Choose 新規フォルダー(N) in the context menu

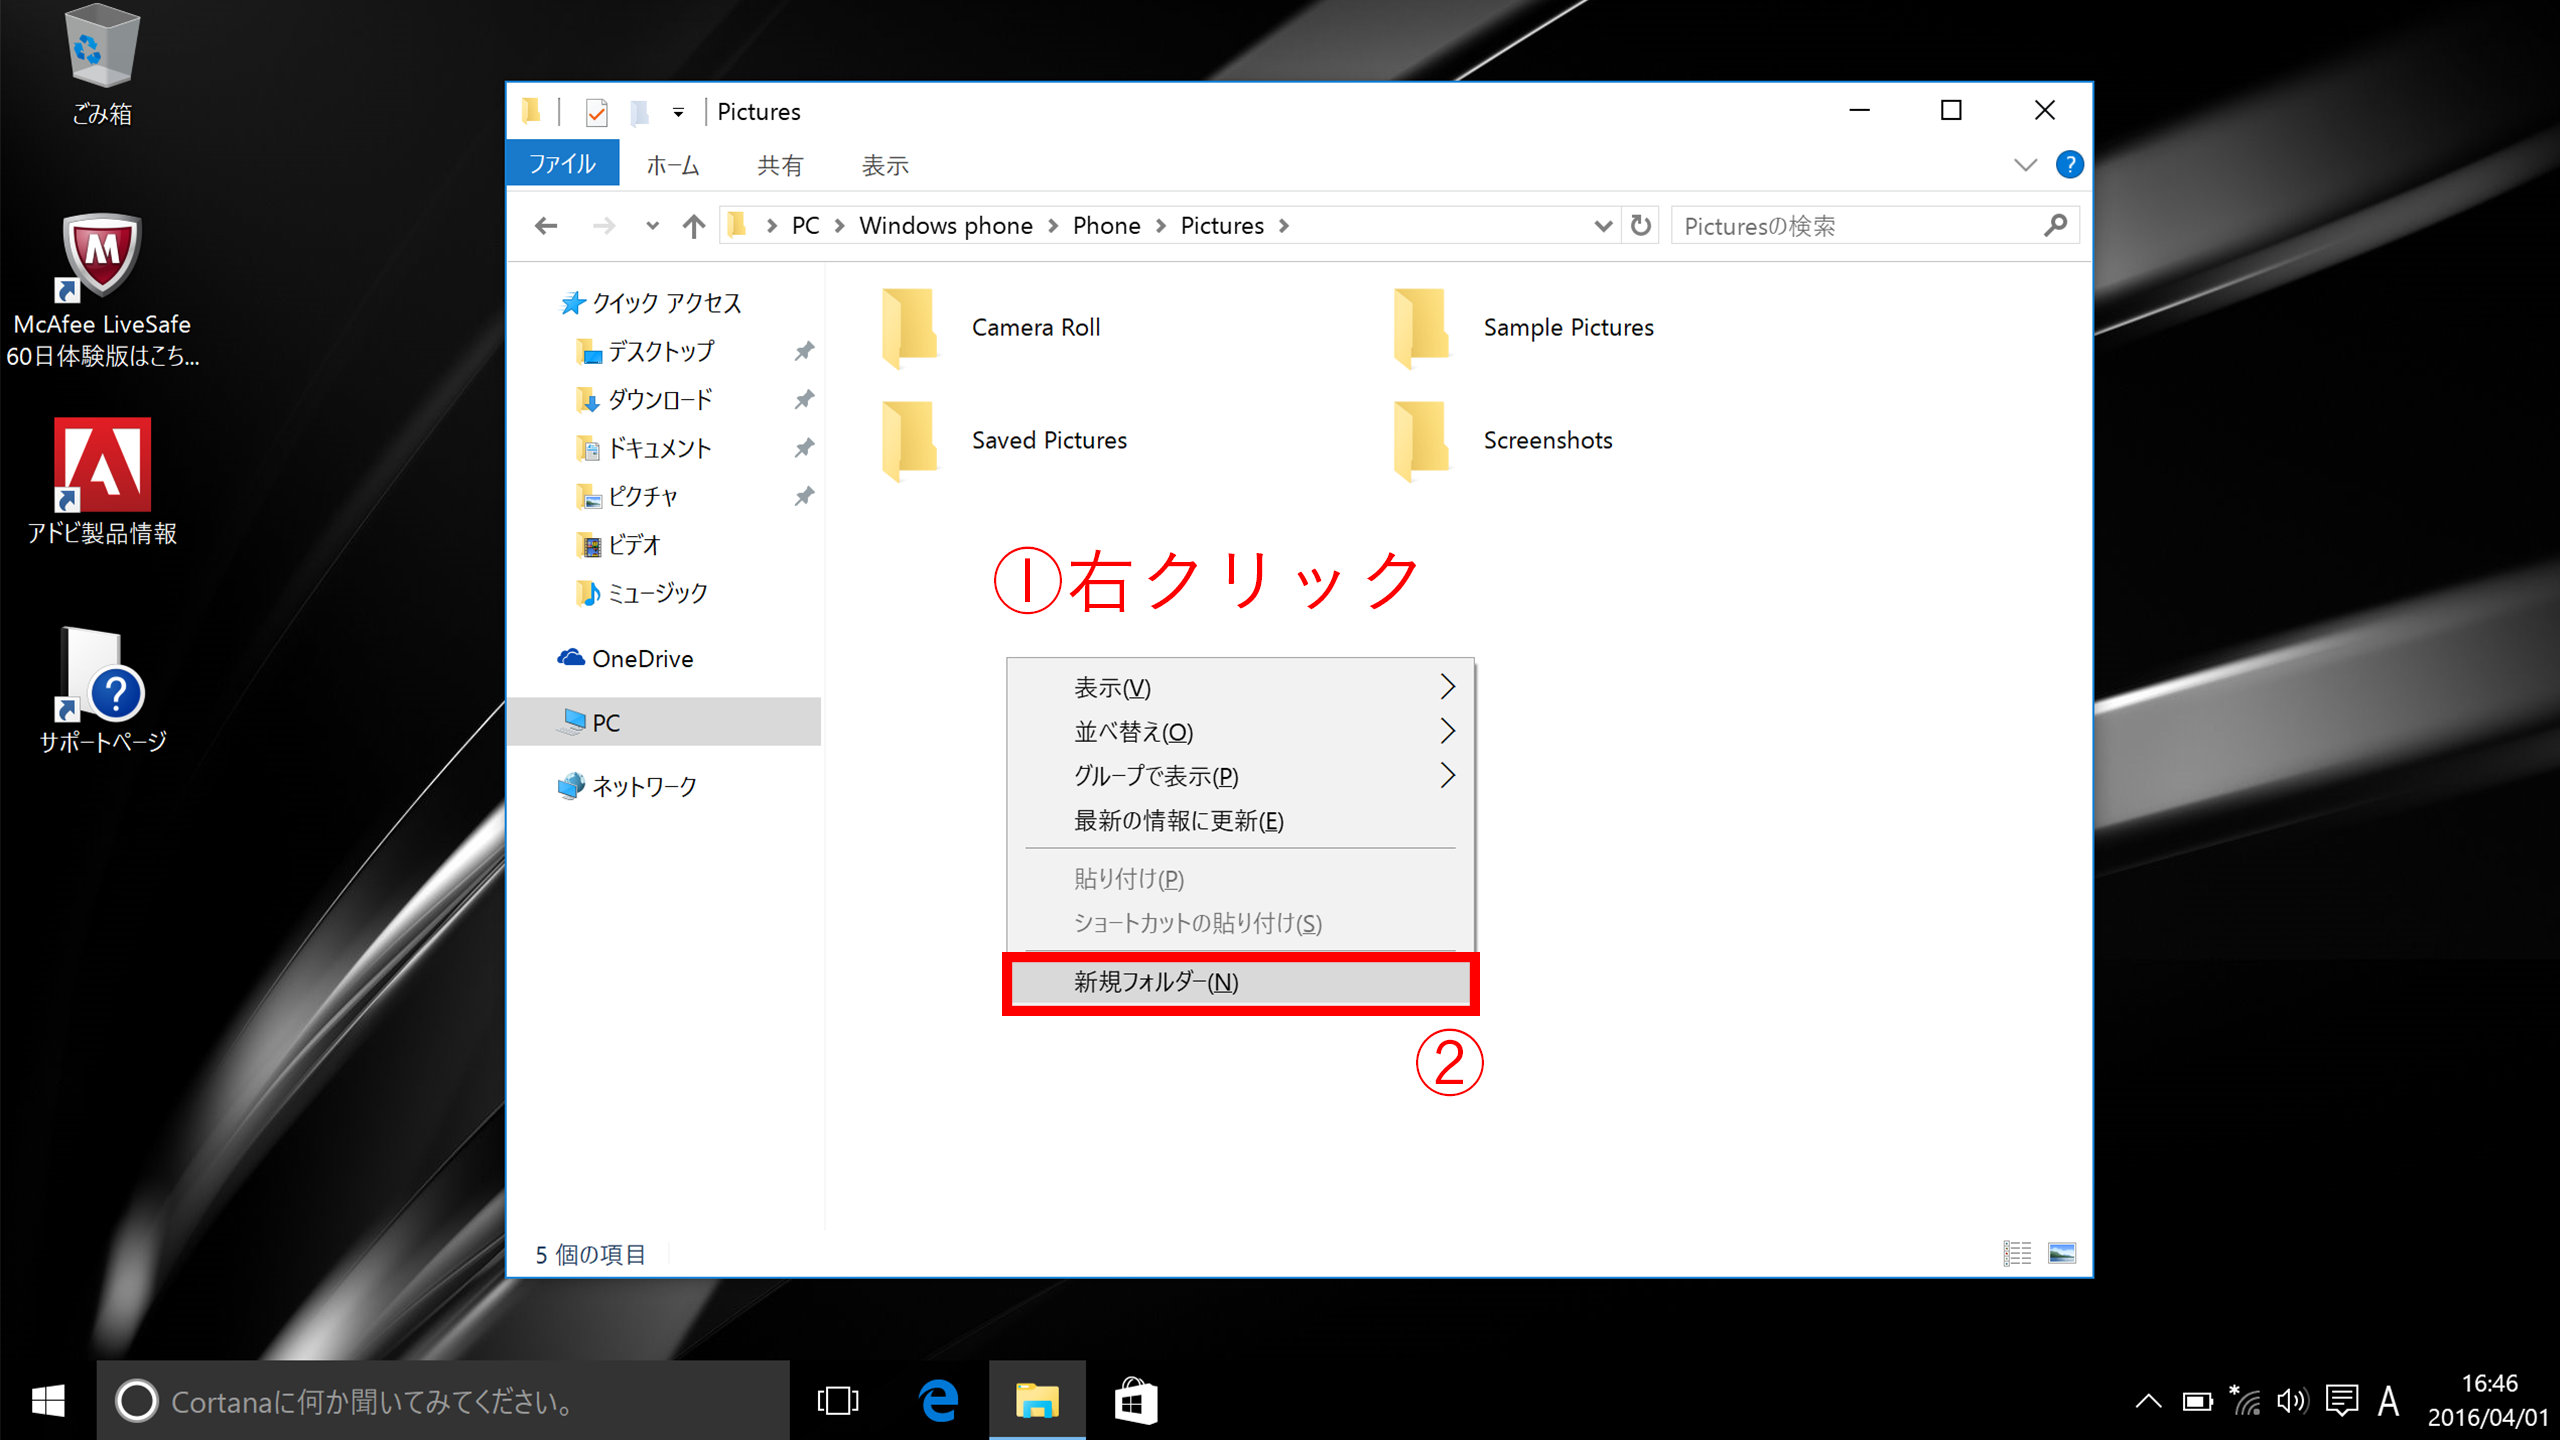tap(1240, 982)
